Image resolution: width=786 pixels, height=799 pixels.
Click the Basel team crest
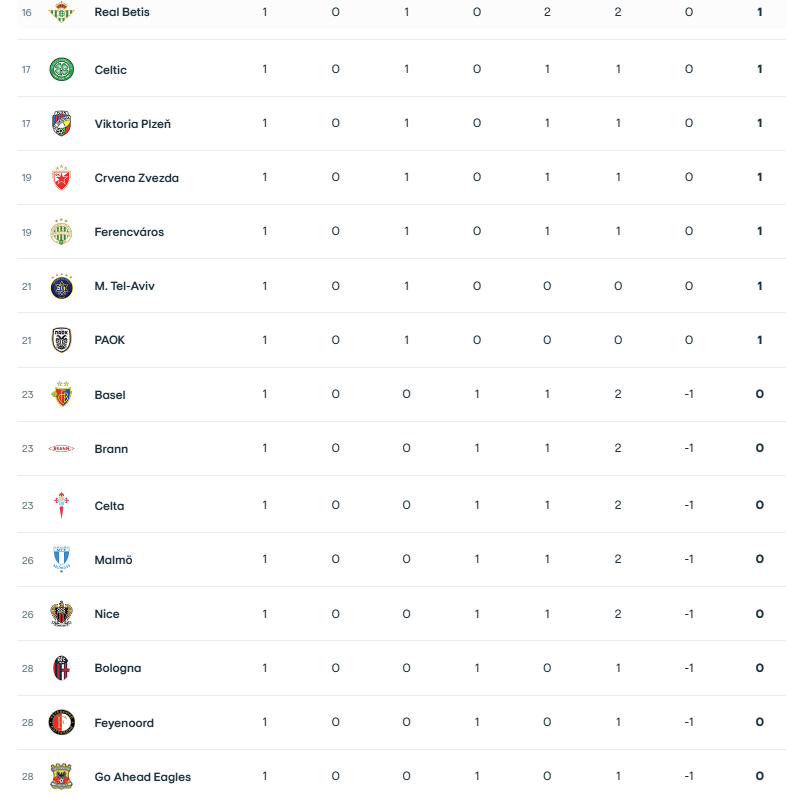click(62, 394)
